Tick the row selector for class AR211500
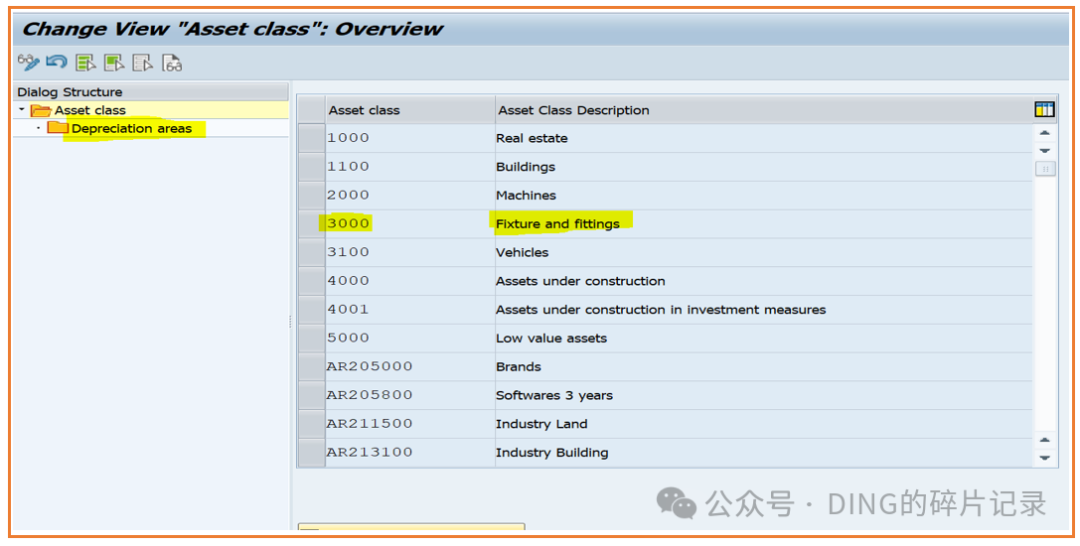This screenshot has height=546, width=1080. [x=311, y=423]
